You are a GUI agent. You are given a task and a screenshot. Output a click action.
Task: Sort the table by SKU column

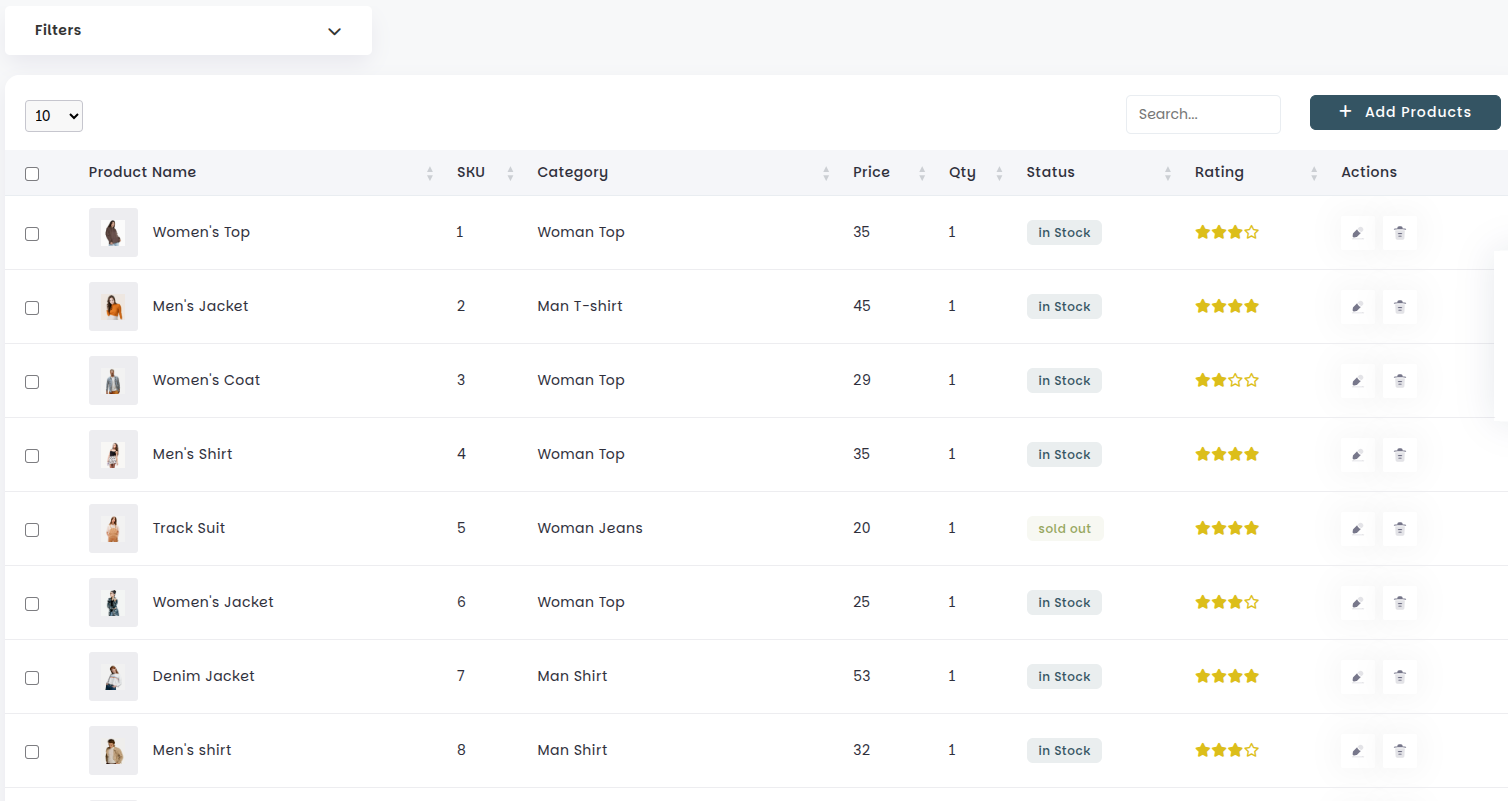(510, 172)
